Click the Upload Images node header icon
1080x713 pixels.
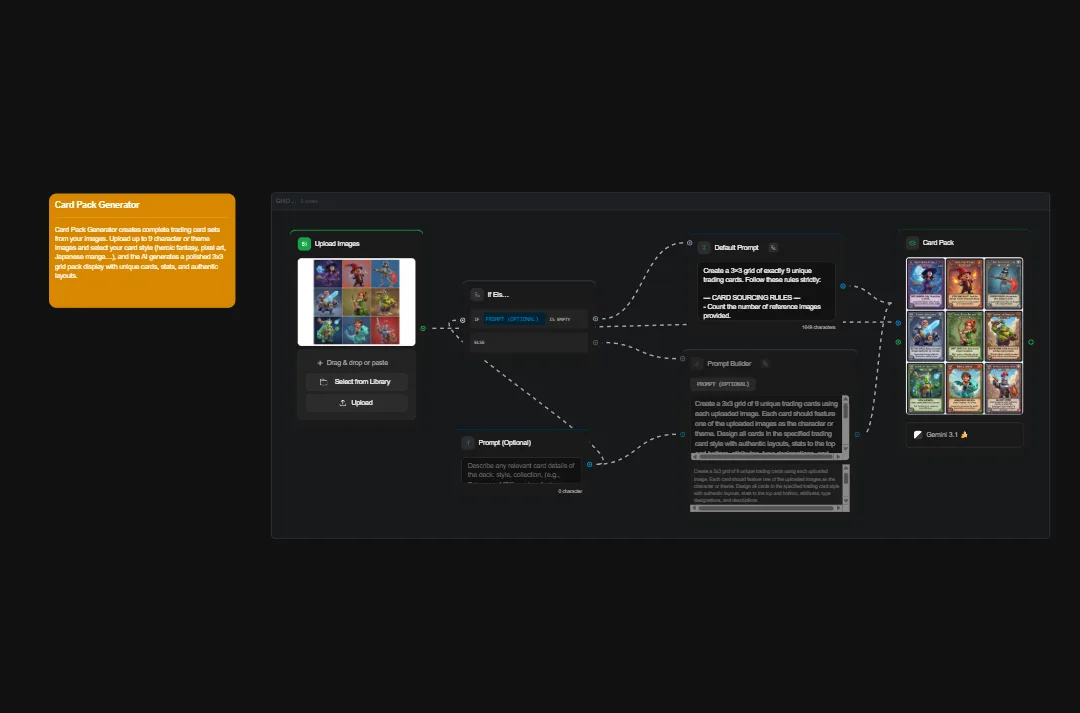[x=304, y=244]
